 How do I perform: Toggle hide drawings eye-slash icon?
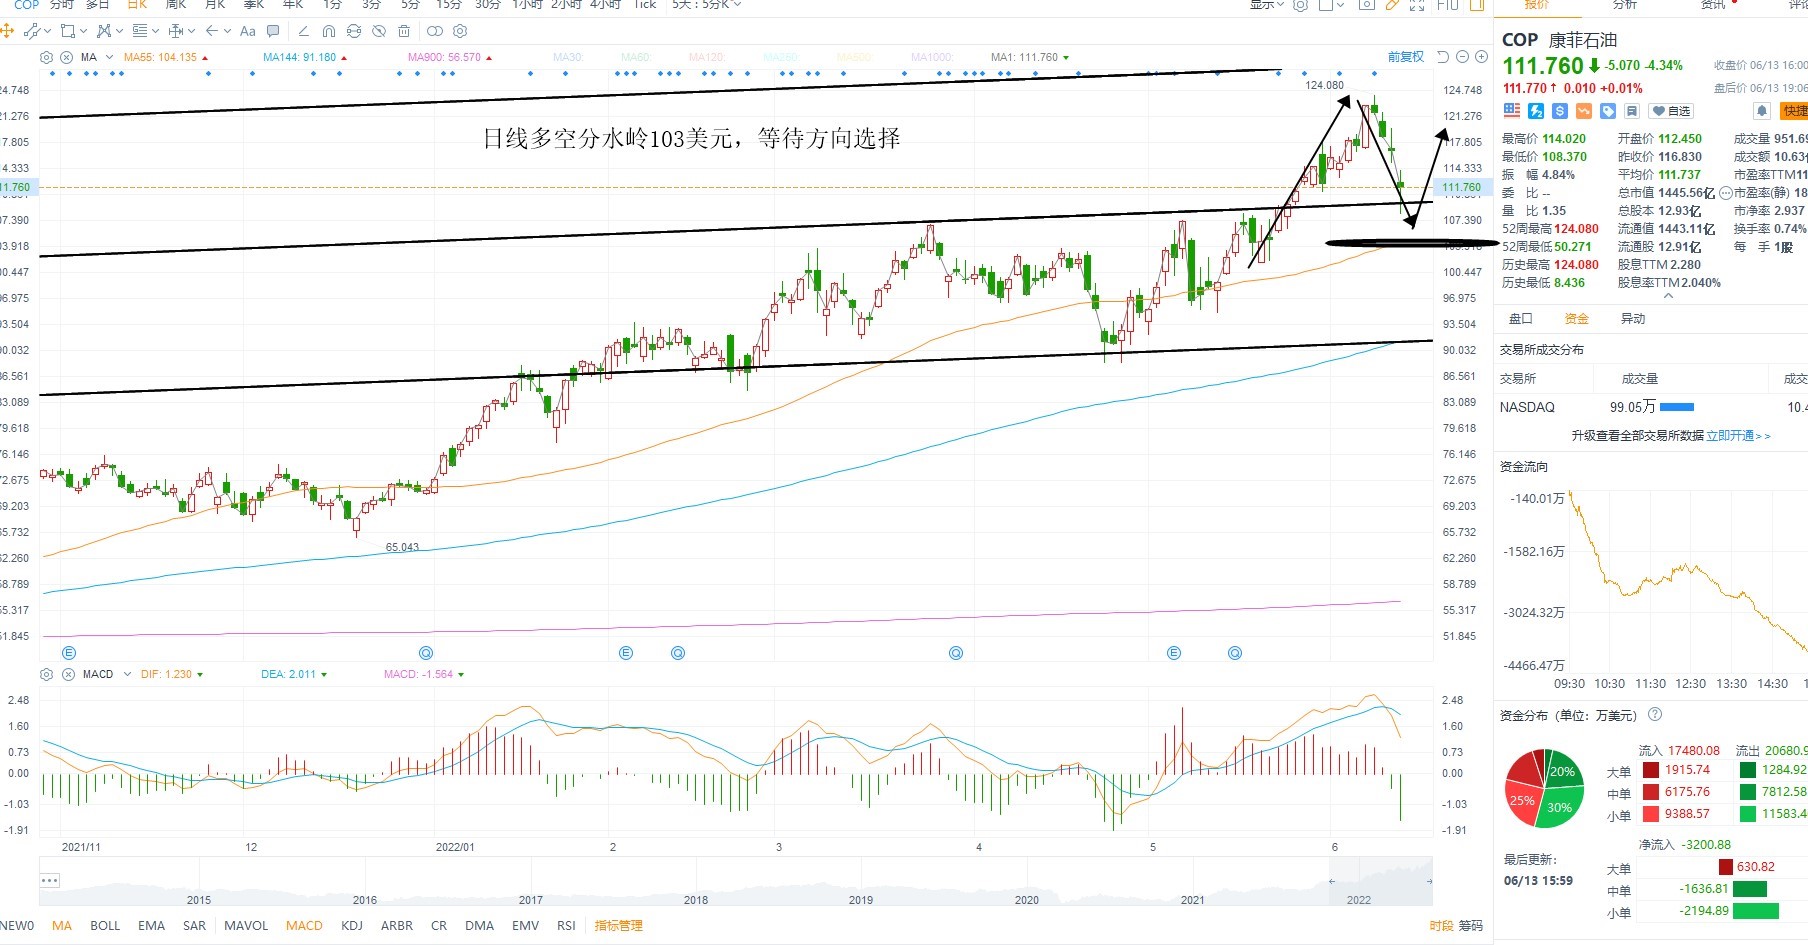pos(379,31)
